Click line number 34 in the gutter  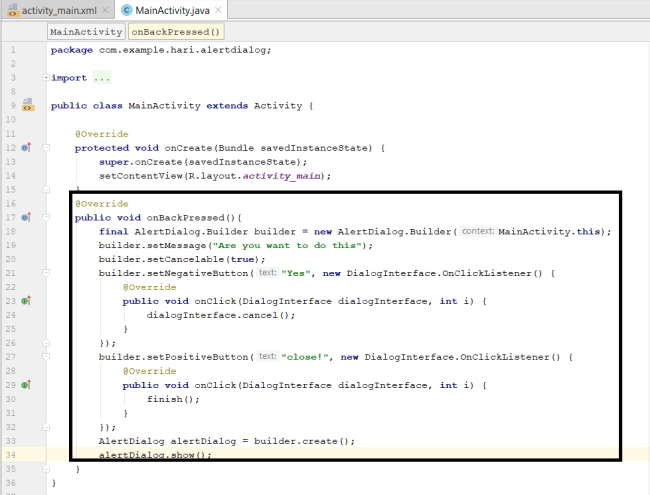[11, 455]
